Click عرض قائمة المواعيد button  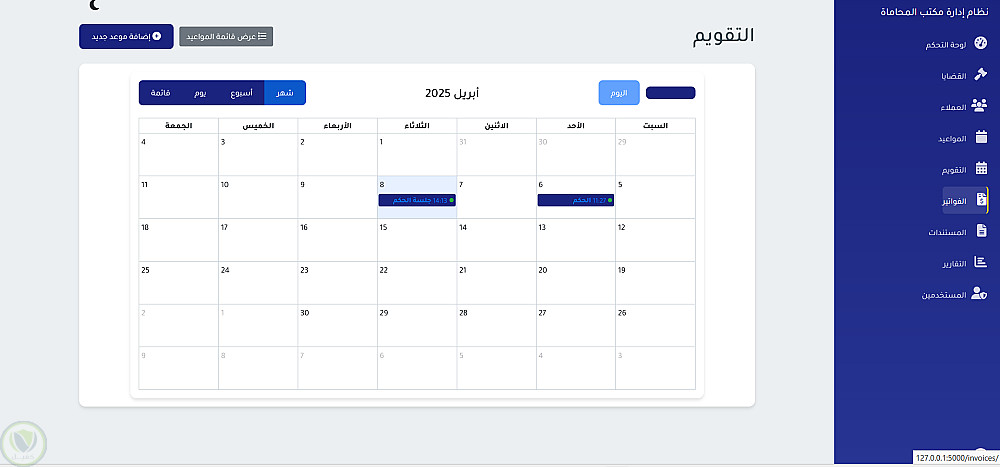(x=226, y=37)
